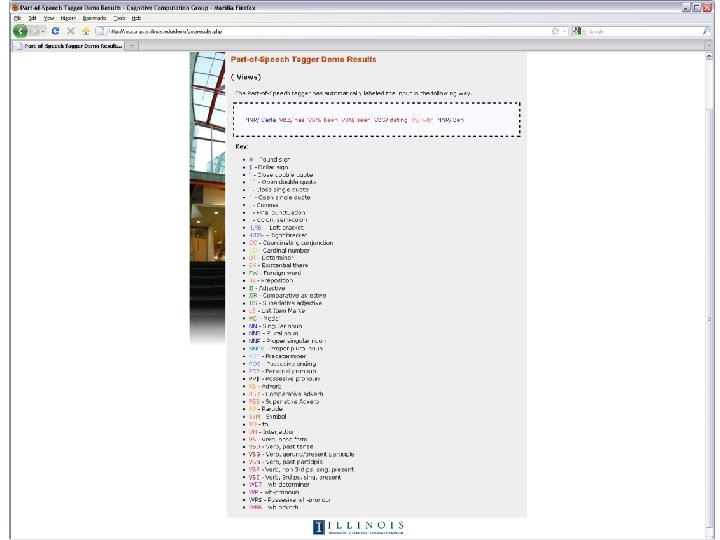
Task: Click the 'Verb, gerund/present participle' key entry
Action: (x=302, y=454)
